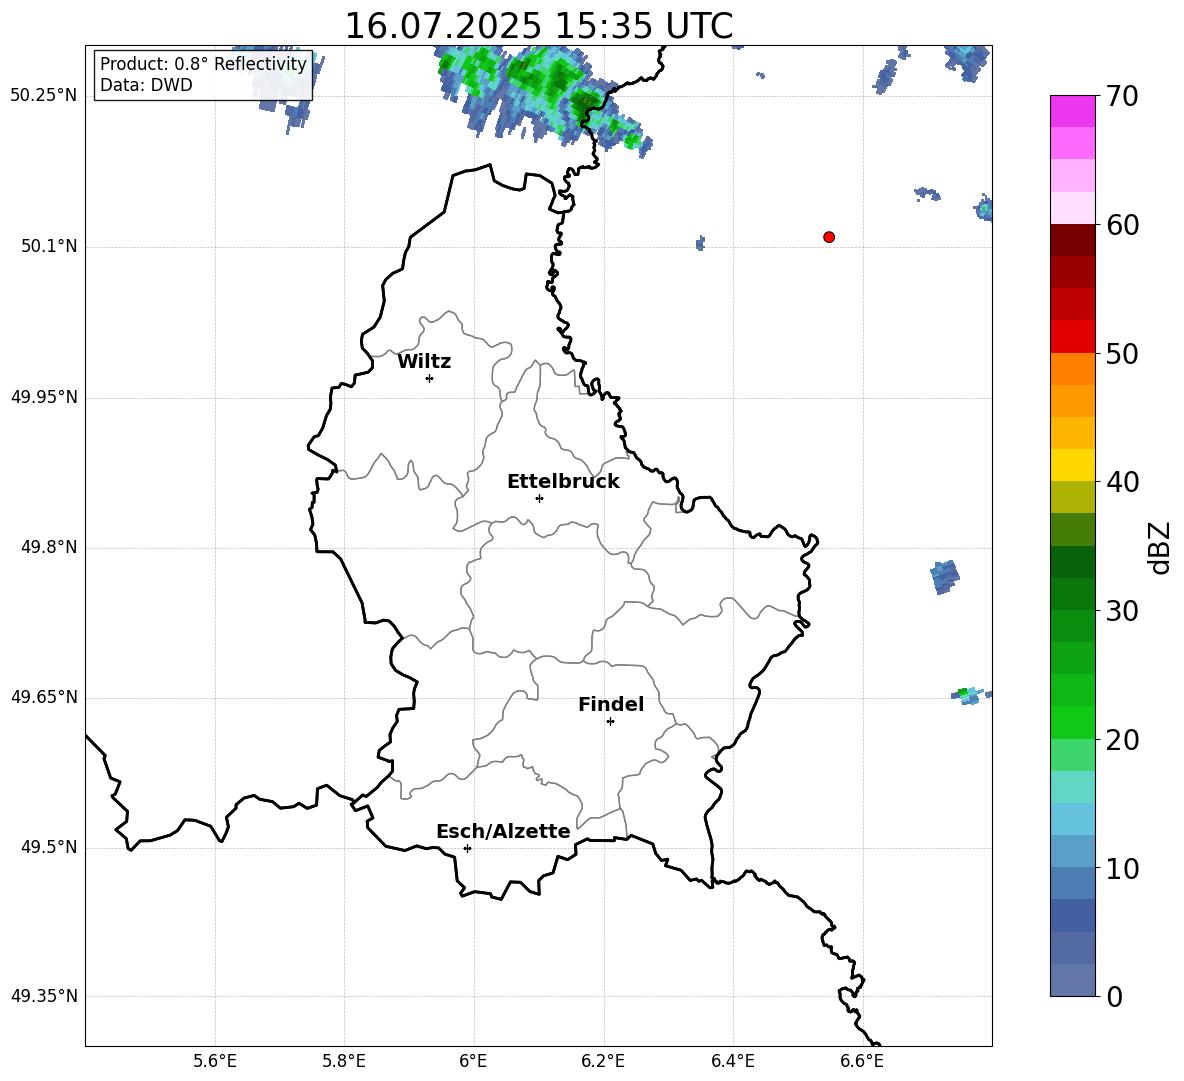Click the 5.6°E longitude label
The height and width of the screenshot is (1081, 1184).
click(x=215, y=1061)
